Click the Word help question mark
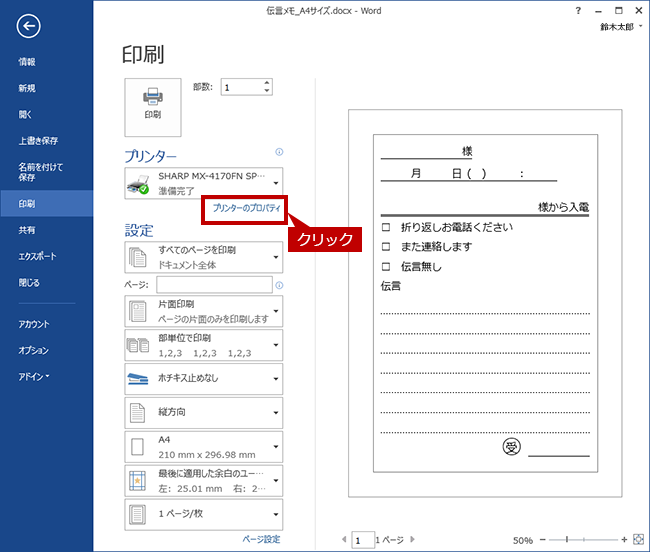The image size is (650, 552). (x=578, y=11)
